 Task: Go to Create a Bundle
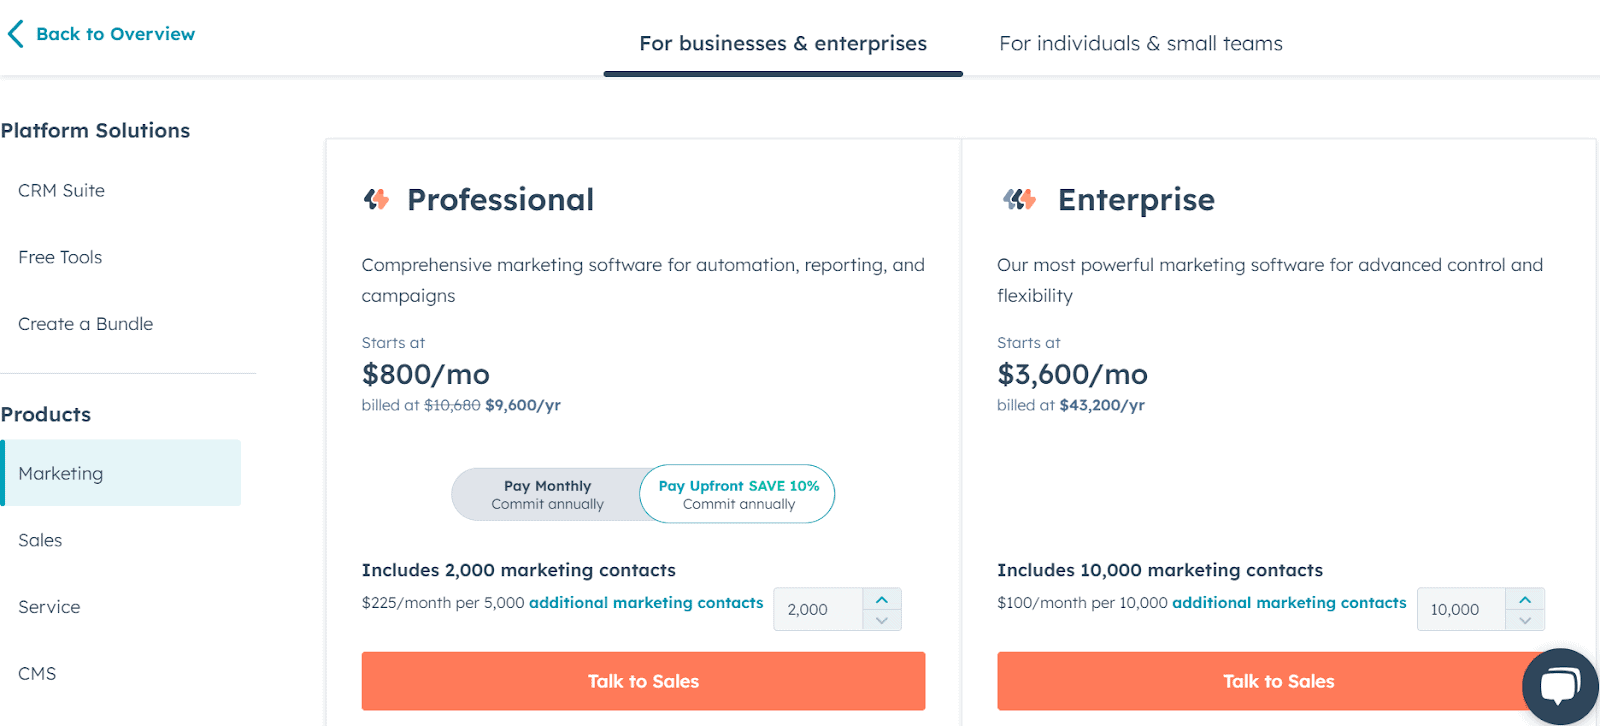pos(85,324)
